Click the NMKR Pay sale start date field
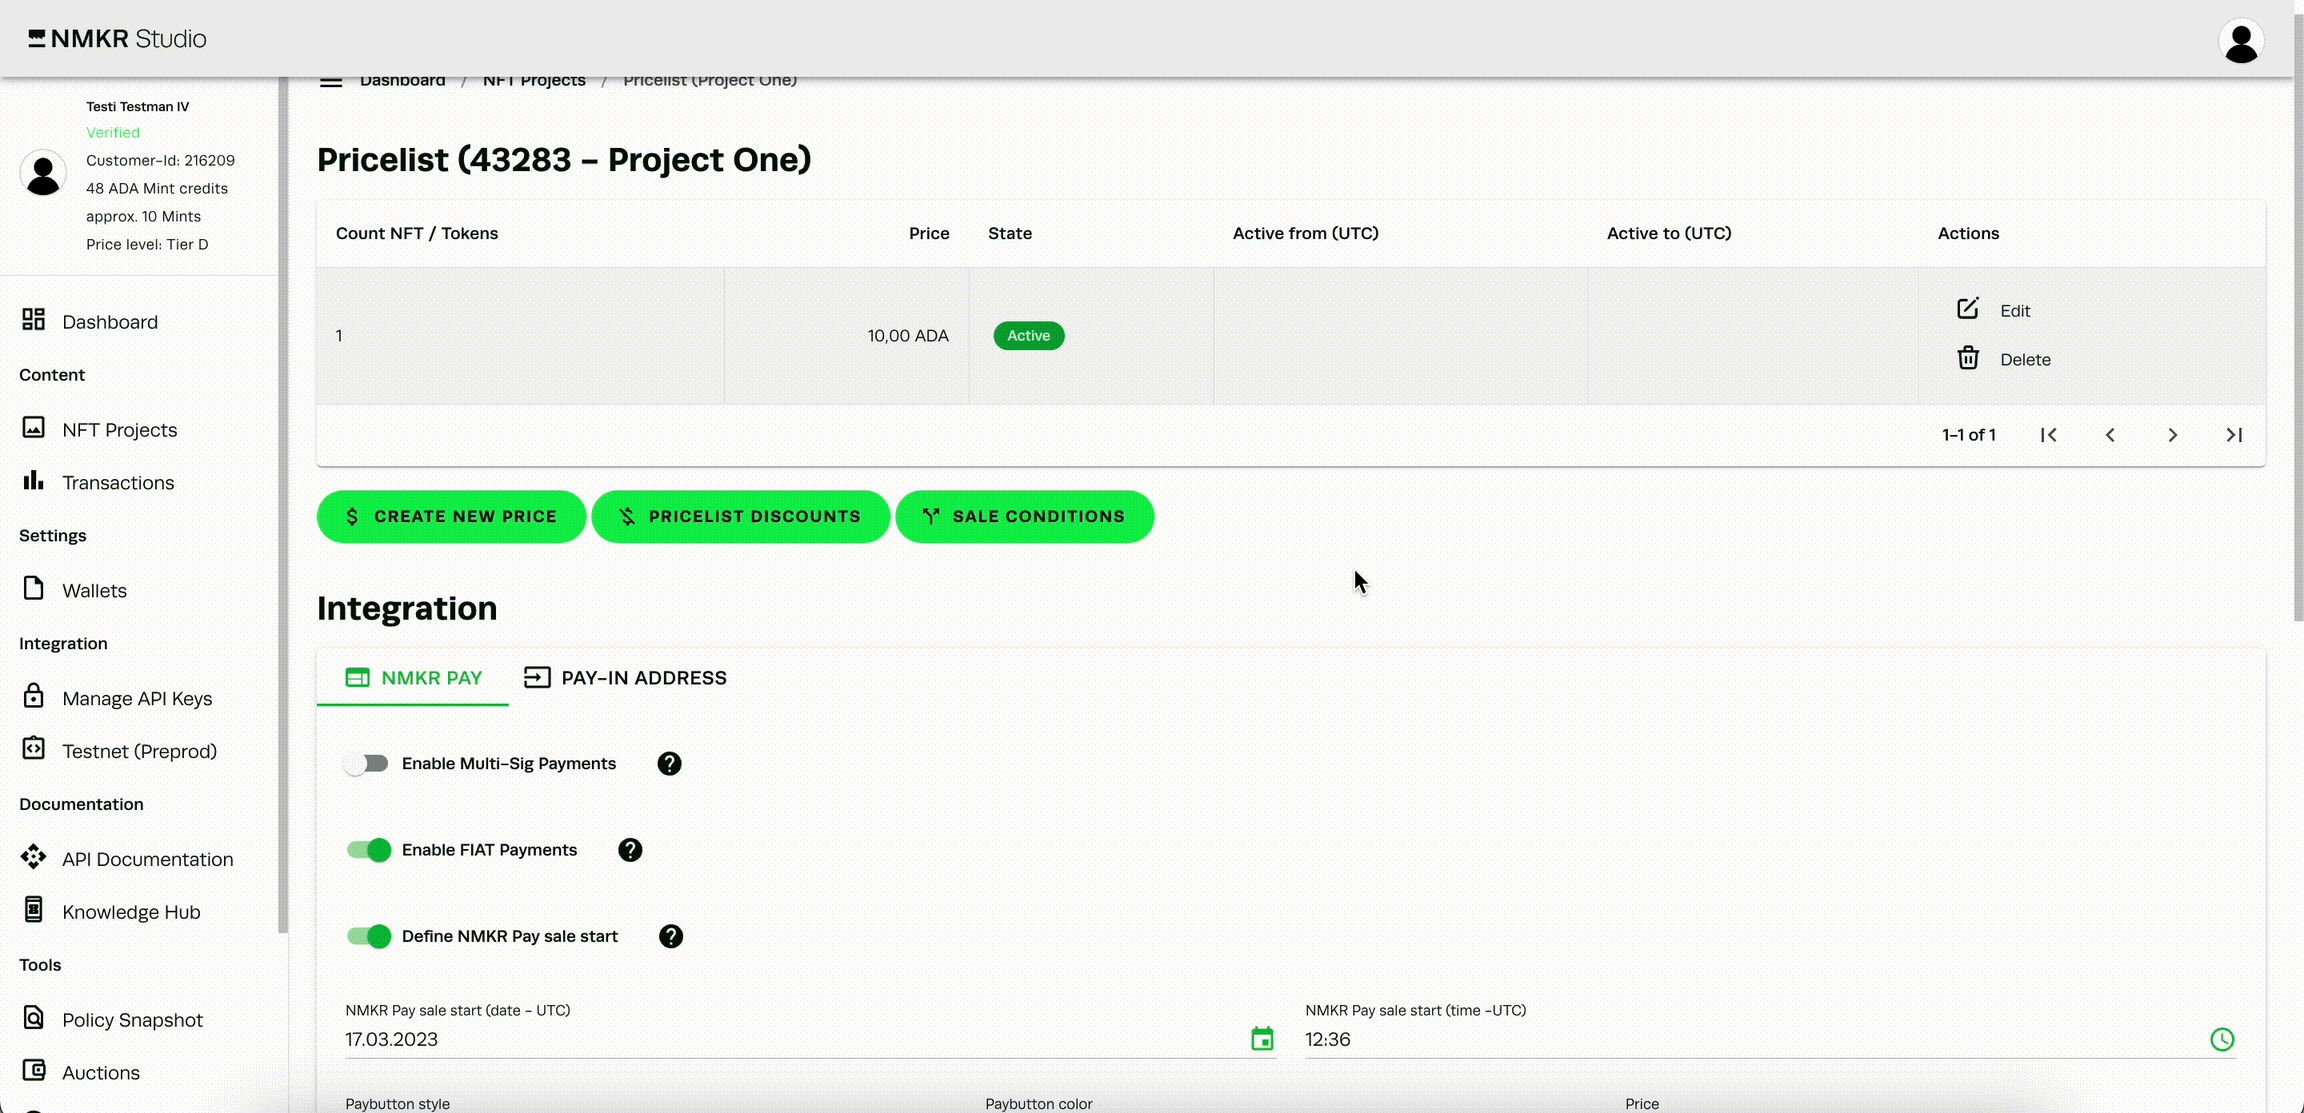 point(790,1039)
